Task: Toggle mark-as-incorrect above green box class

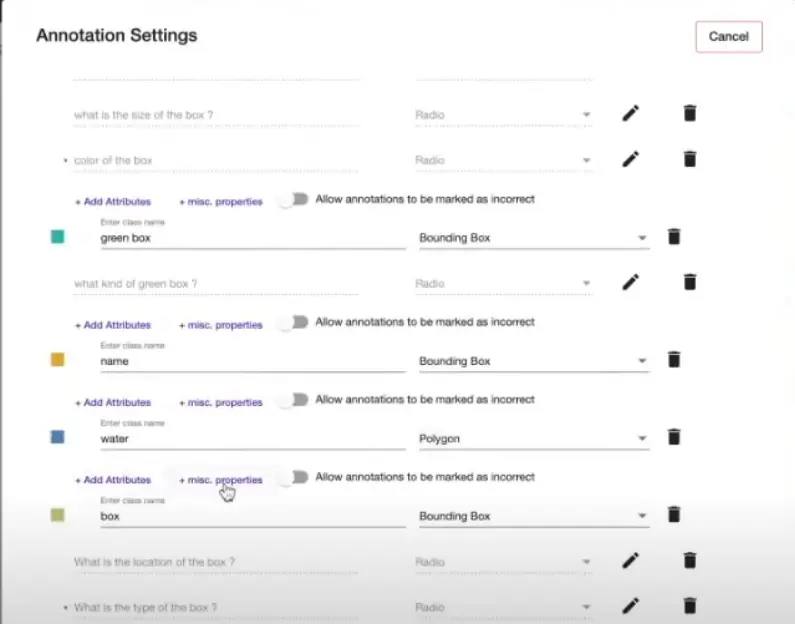Action: point(293,200)
